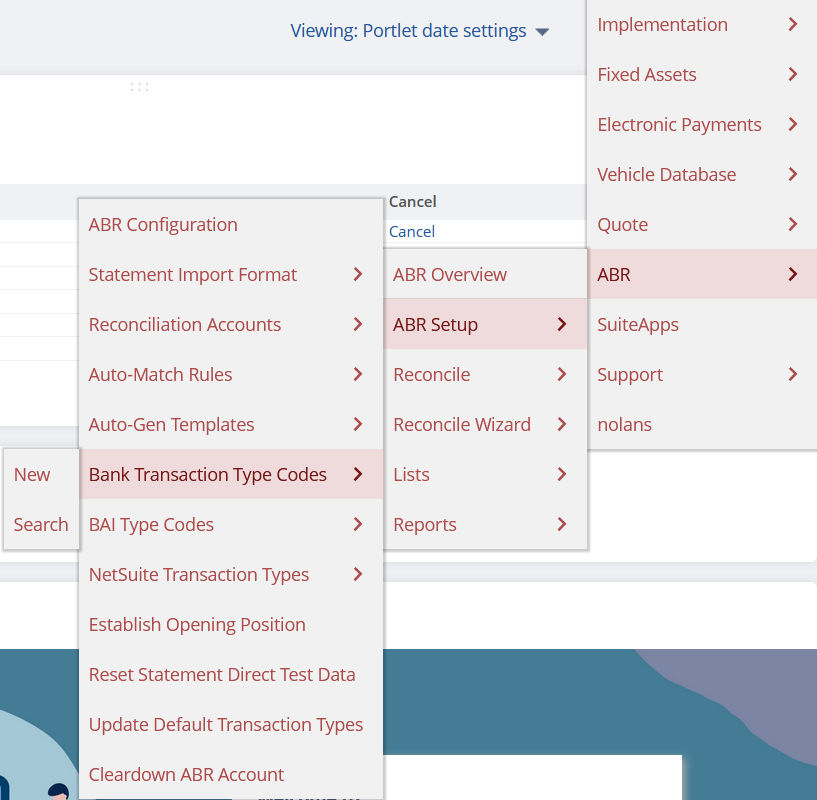Expand BAI Type Codes submenu
The height and width of the screenshot is (800, 817).
pyautogui.click(x=152, y=525)
